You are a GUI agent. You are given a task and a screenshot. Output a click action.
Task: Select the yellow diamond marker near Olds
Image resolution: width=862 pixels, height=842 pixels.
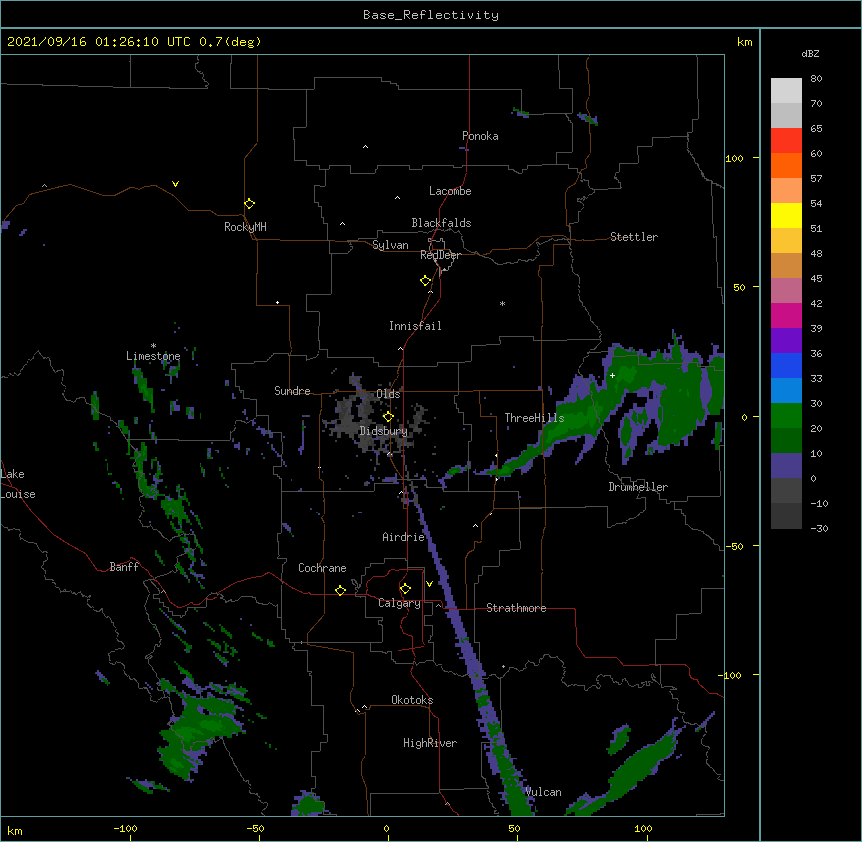tap(388, 416)
